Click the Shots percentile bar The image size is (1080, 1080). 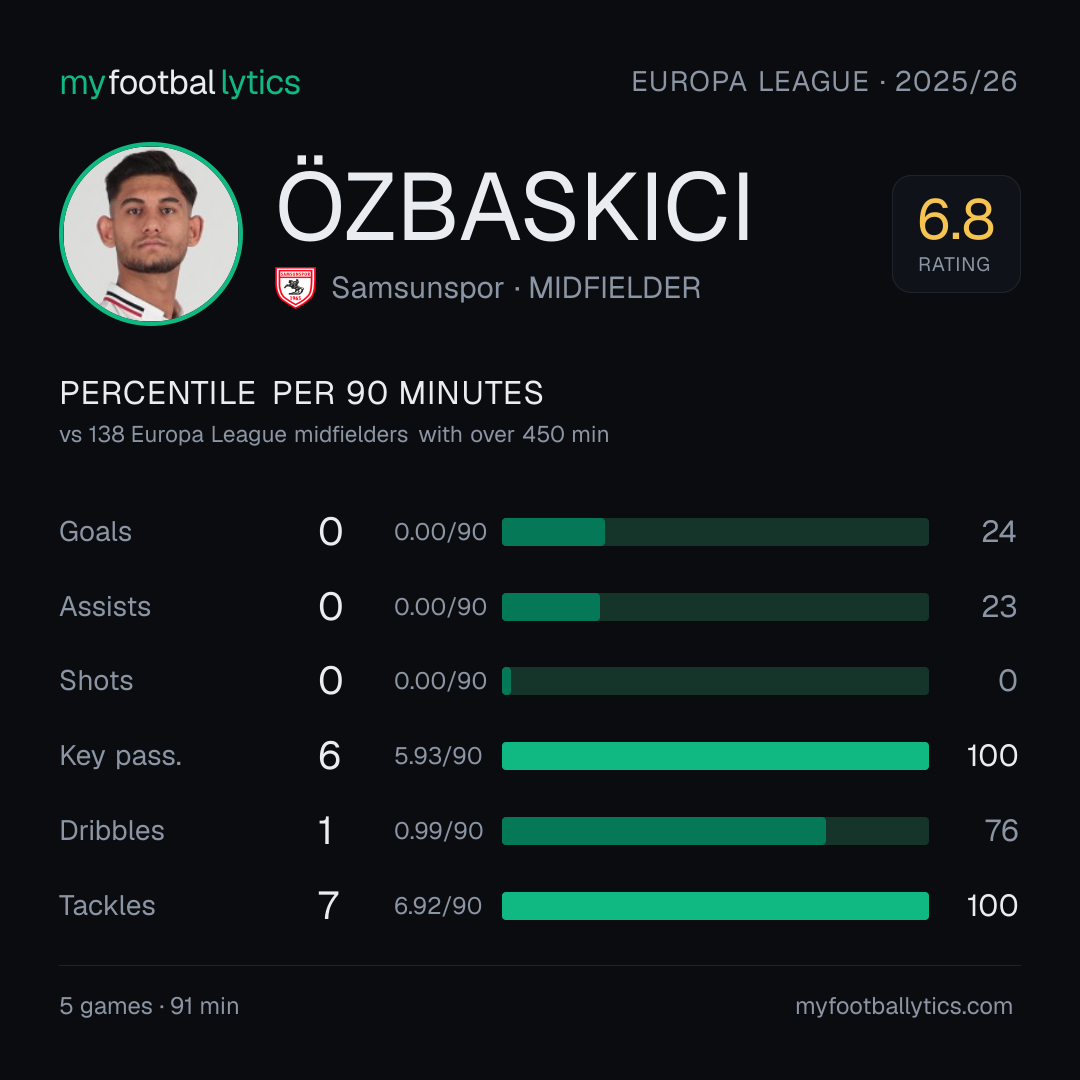click(x=715, y=681)
